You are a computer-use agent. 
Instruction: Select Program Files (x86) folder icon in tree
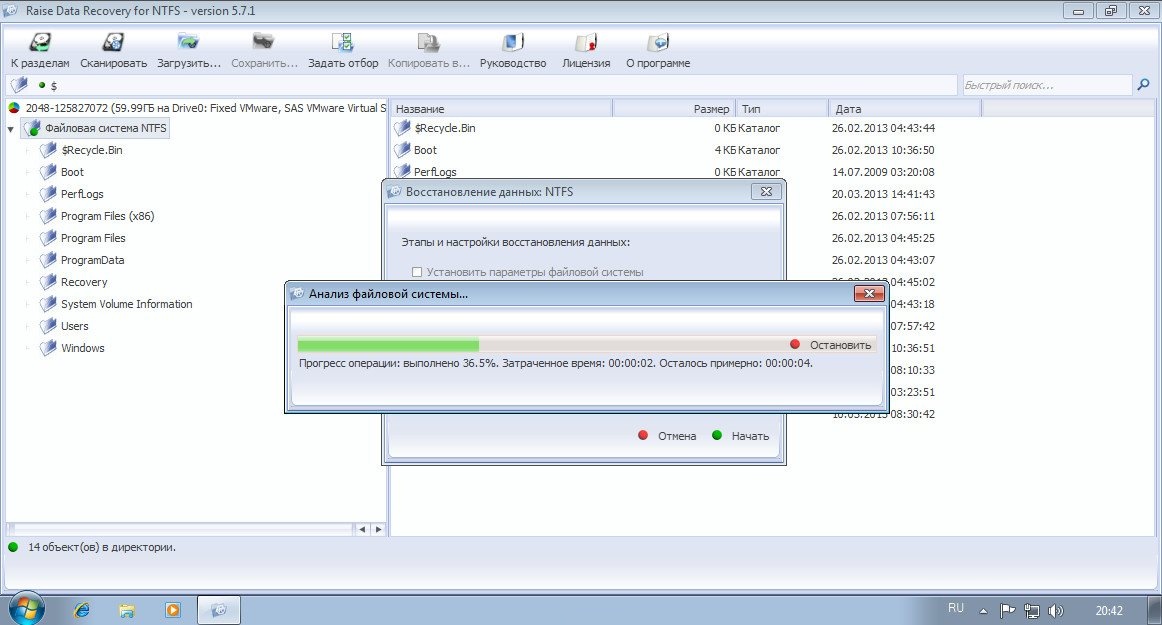[48, 216]
